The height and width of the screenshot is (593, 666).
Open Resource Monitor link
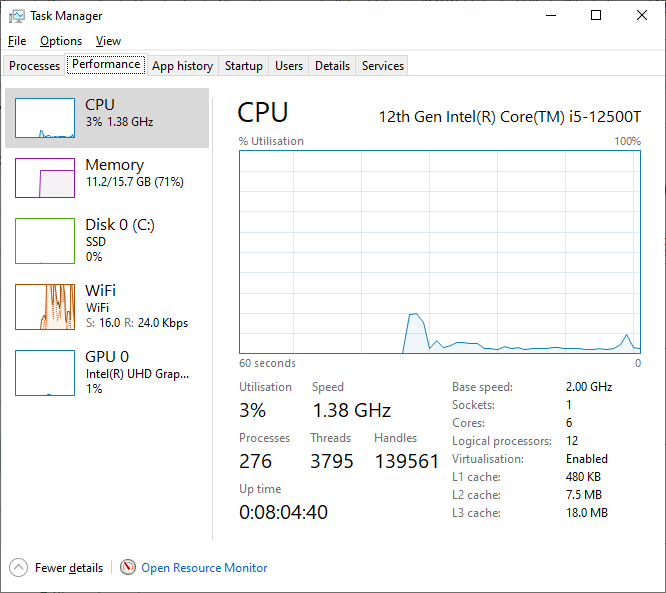[204, 568]
